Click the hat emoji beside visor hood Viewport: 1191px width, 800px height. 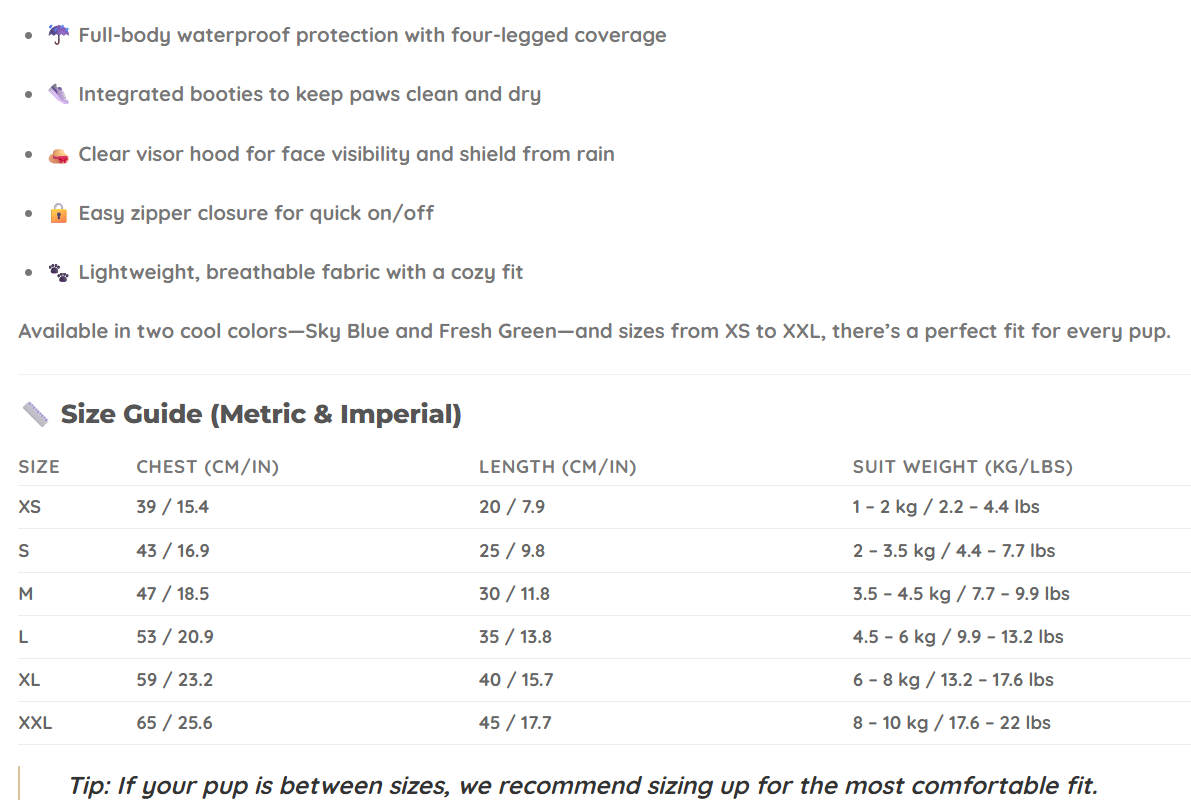coord(59,154)
